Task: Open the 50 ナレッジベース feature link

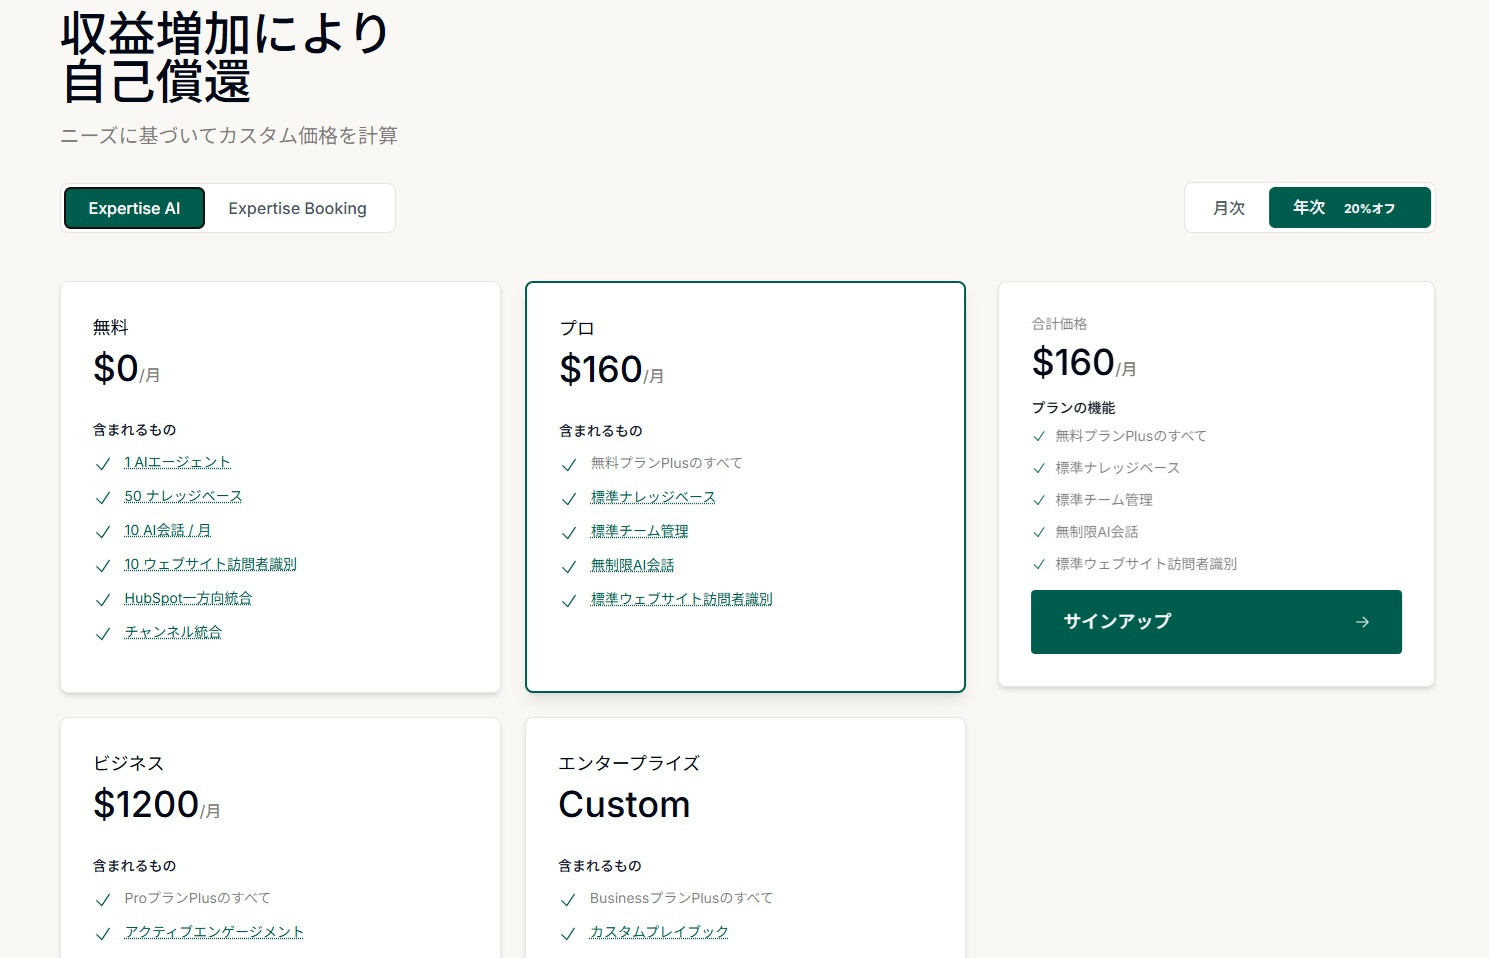Action: pos(183,496)
